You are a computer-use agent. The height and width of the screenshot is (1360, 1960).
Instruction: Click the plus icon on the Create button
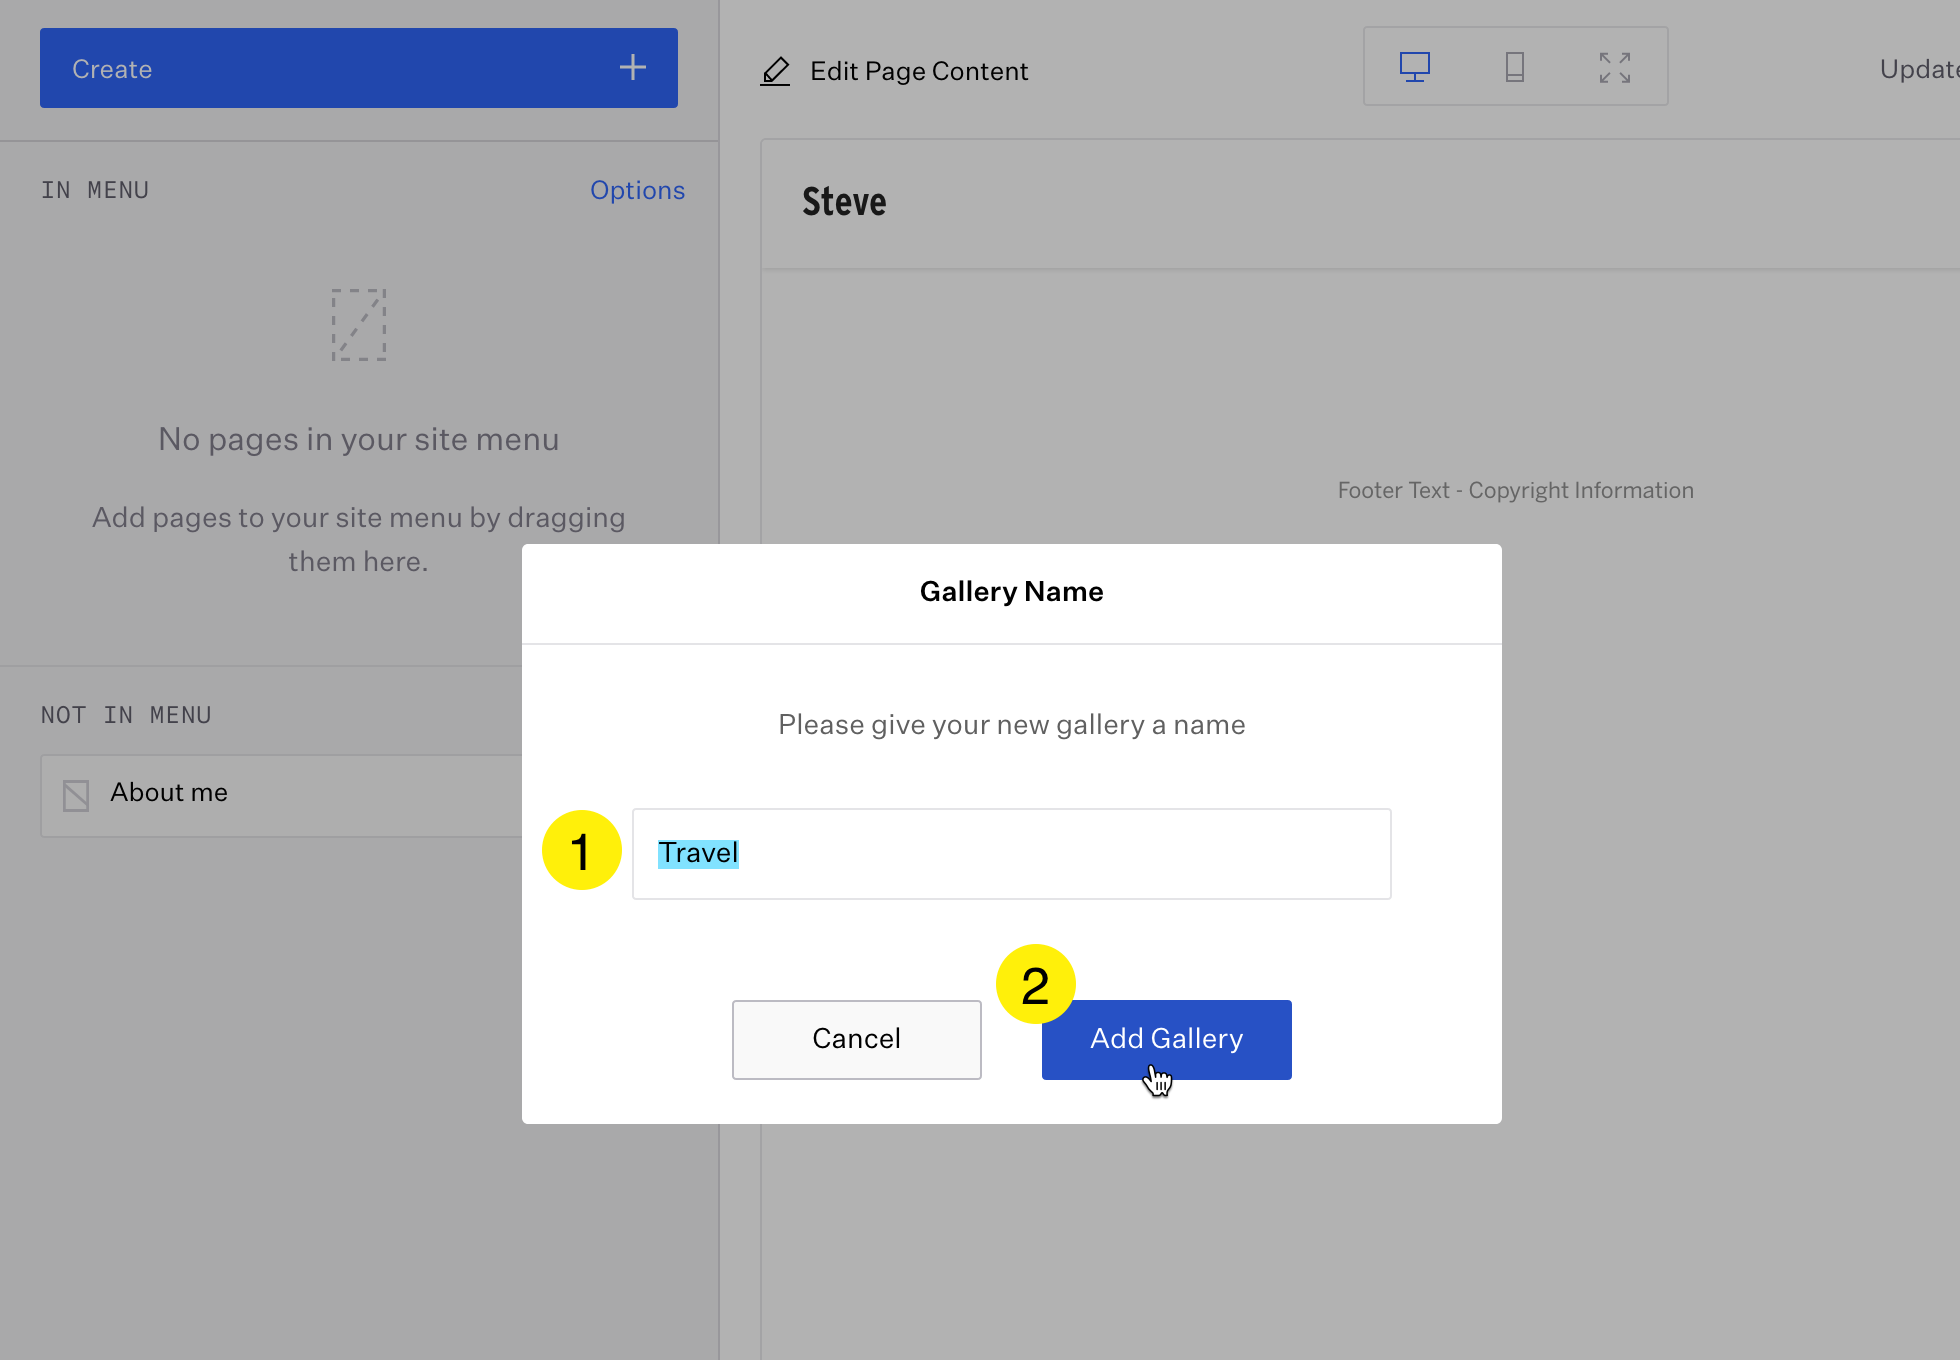(632, 67)
